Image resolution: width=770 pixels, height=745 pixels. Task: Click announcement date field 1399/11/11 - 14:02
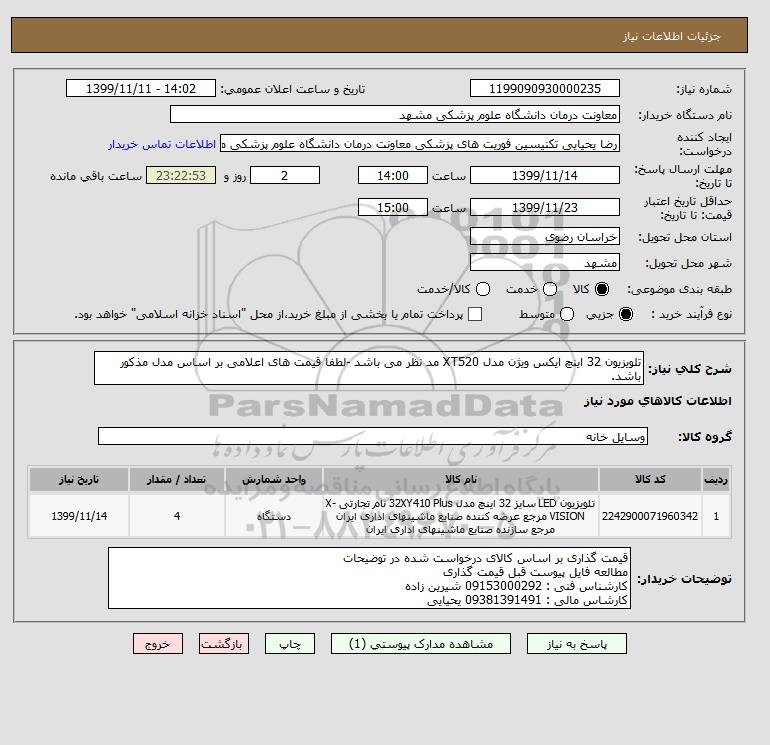click(141, 88)
